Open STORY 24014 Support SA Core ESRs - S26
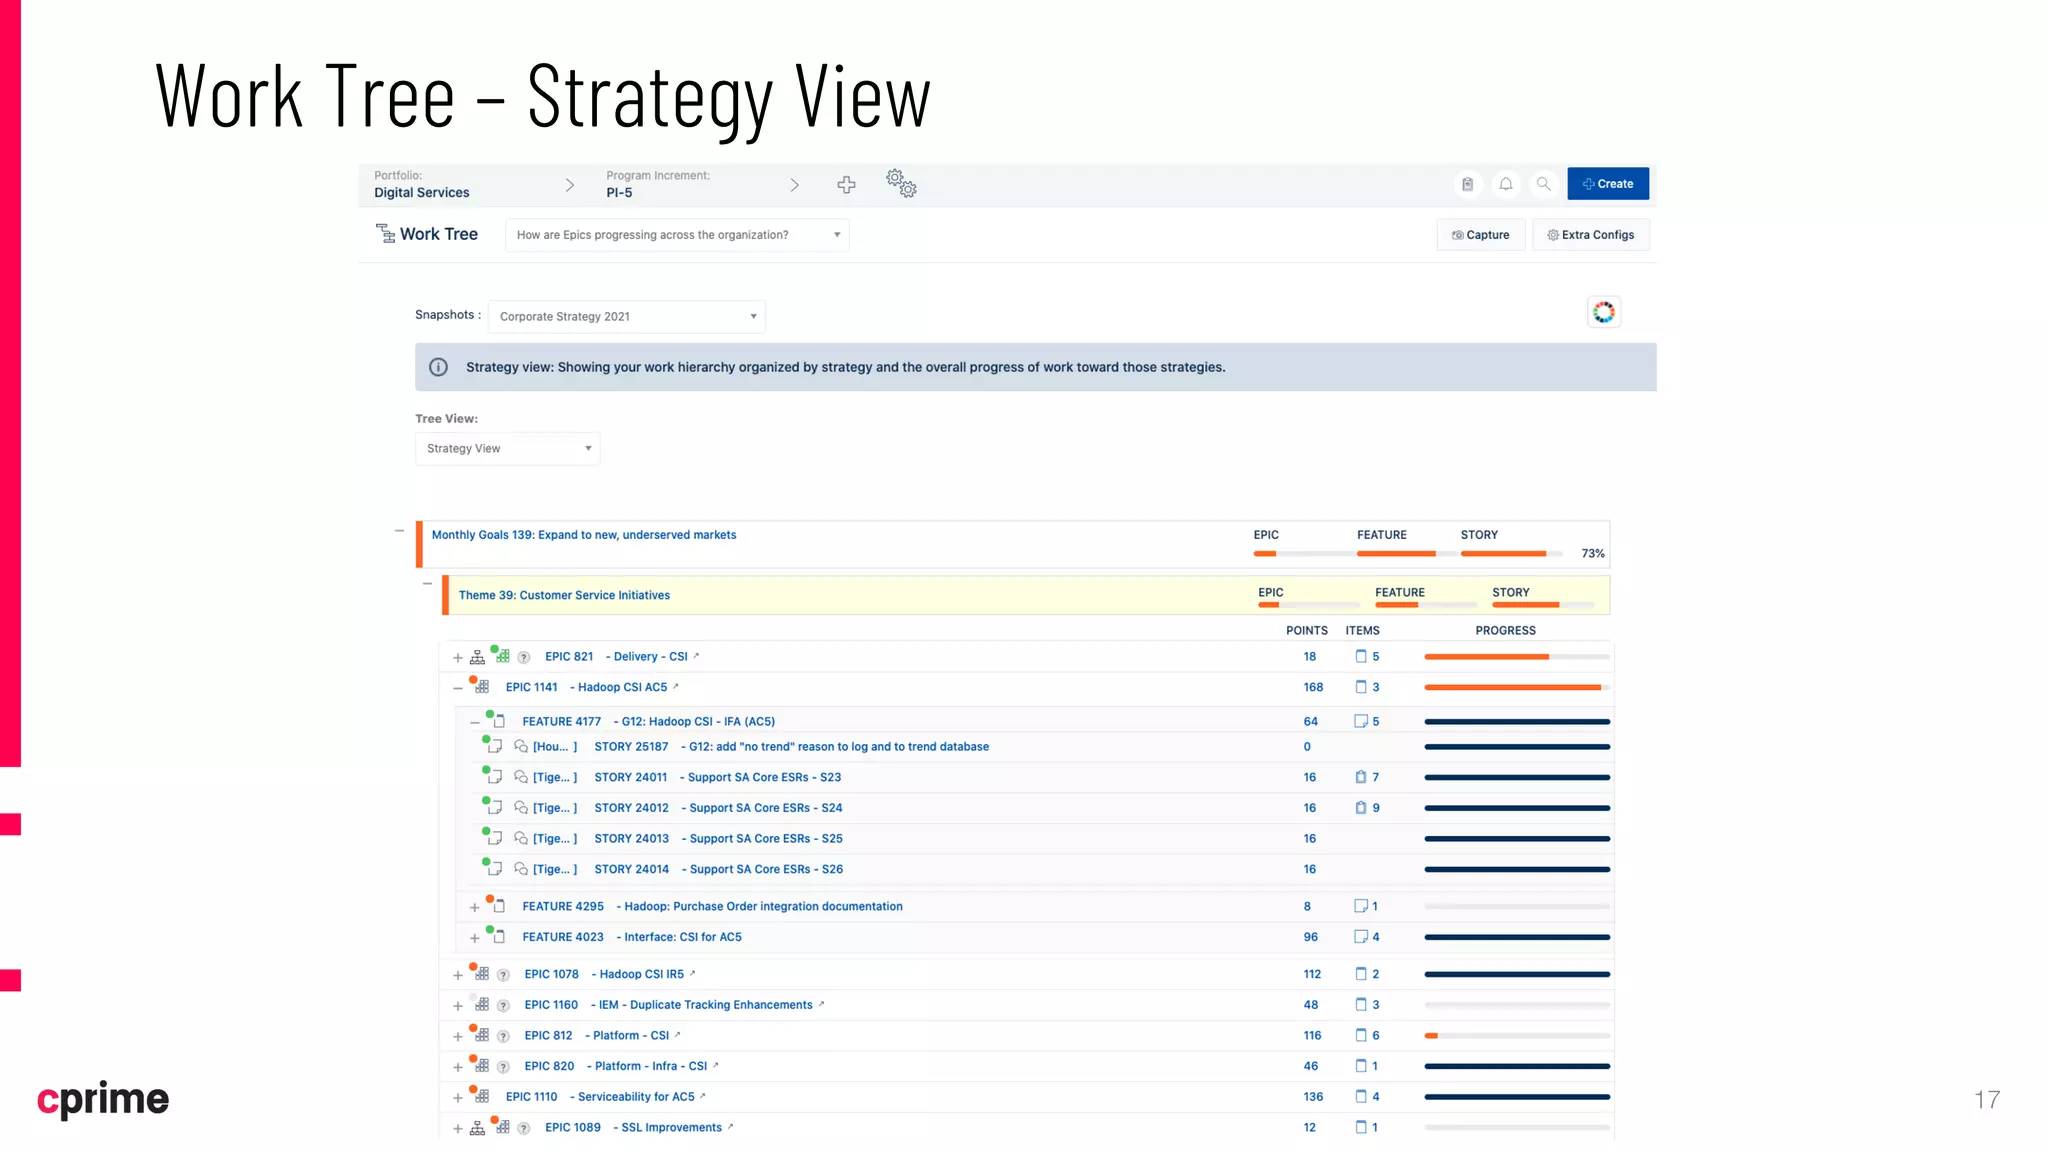 coord(718,869)
